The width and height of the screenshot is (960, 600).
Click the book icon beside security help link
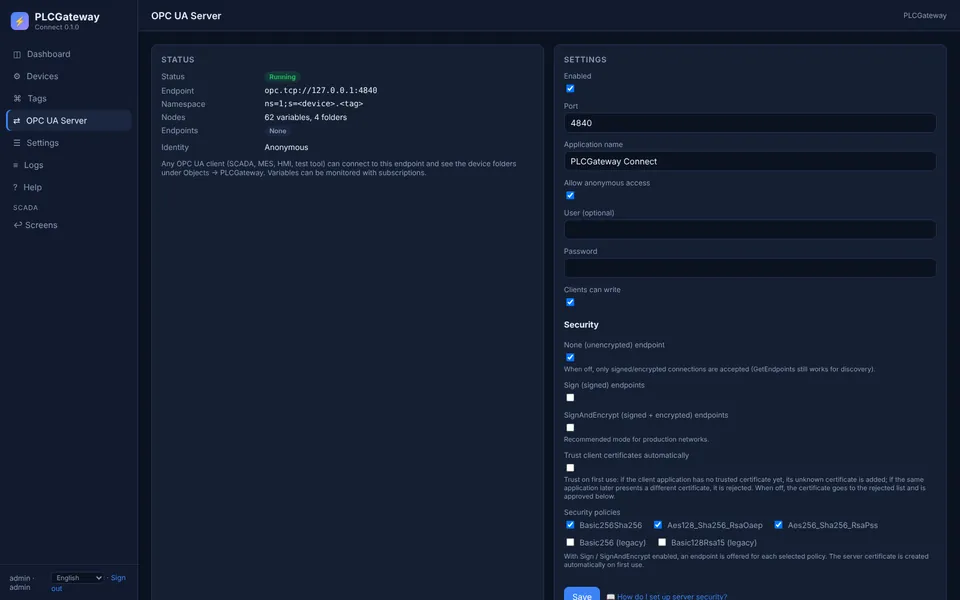(610, 597)
